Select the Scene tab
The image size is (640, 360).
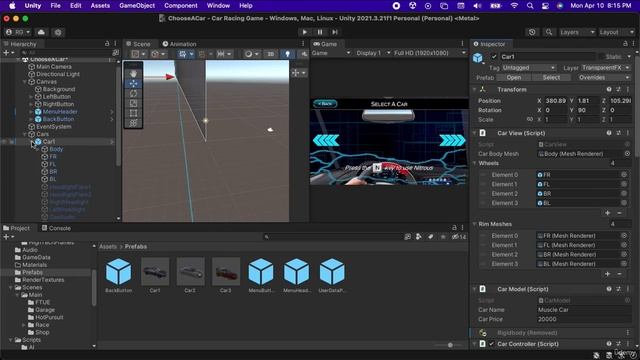pyautogui.click(x=138, y=44)
